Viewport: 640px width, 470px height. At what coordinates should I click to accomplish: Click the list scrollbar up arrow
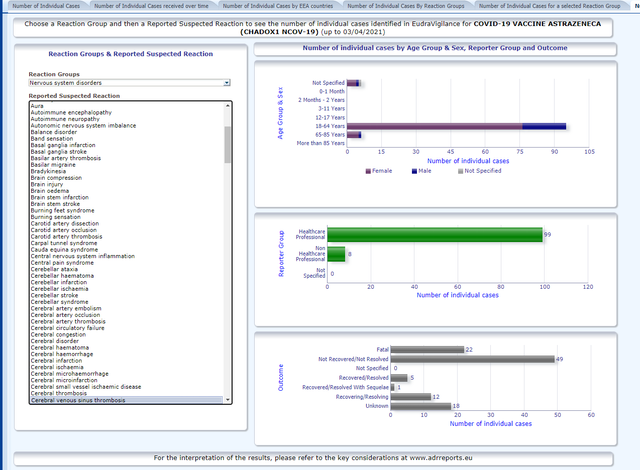tap(227, 106)
